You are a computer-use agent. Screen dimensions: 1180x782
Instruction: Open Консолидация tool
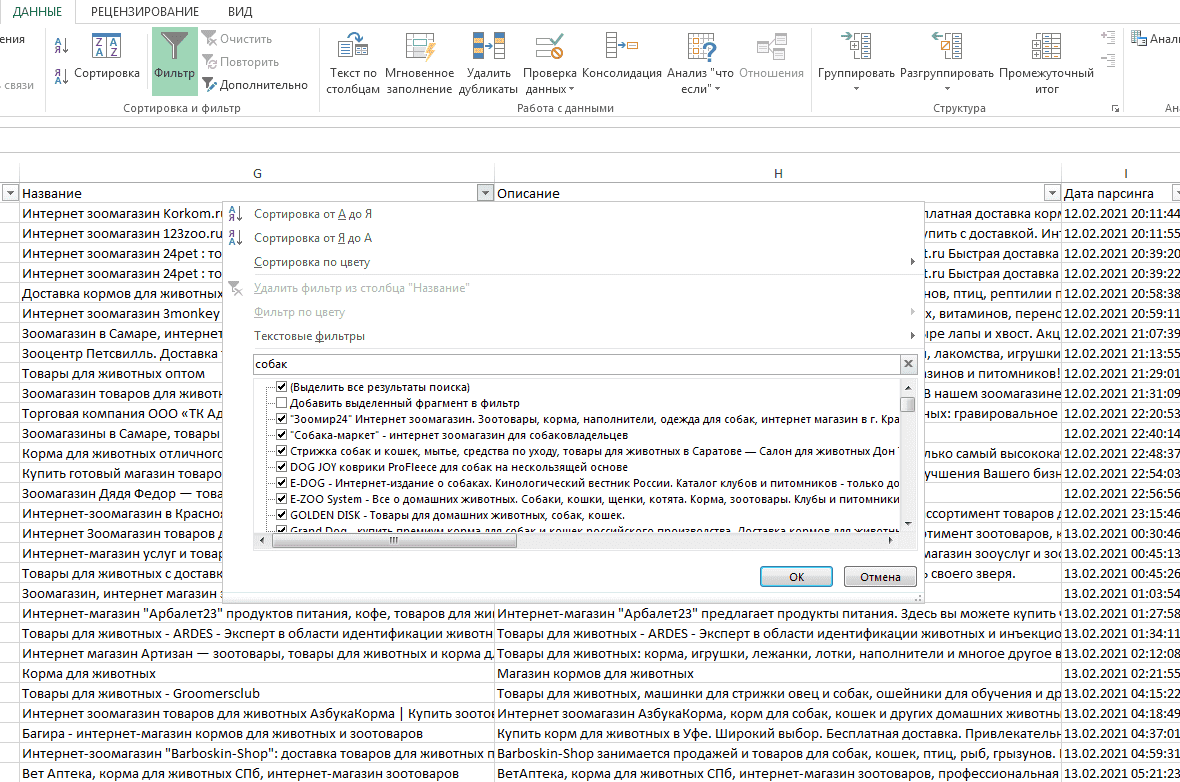click(622, 56)
